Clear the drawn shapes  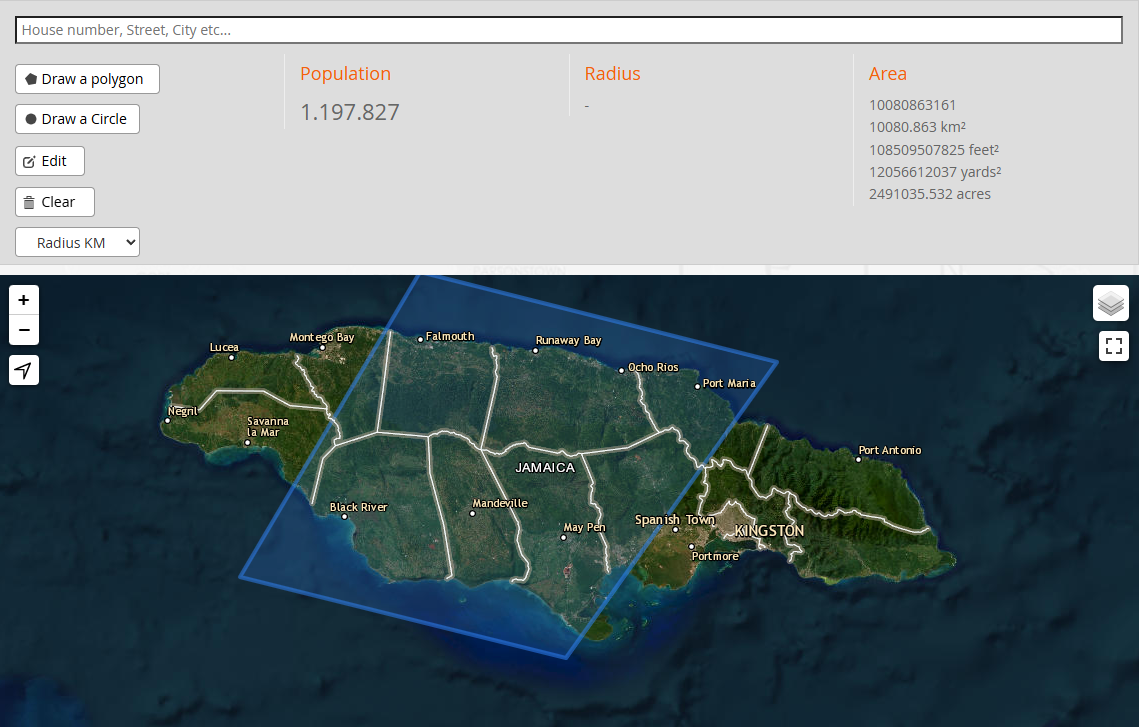coord(54,202)
